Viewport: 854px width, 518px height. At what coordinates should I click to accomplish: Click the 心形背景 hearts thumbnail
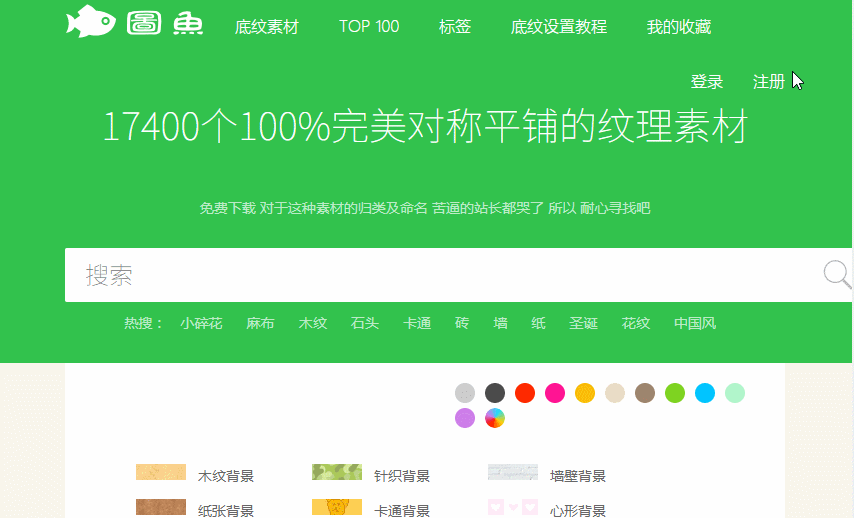click(x=513, y=507)
